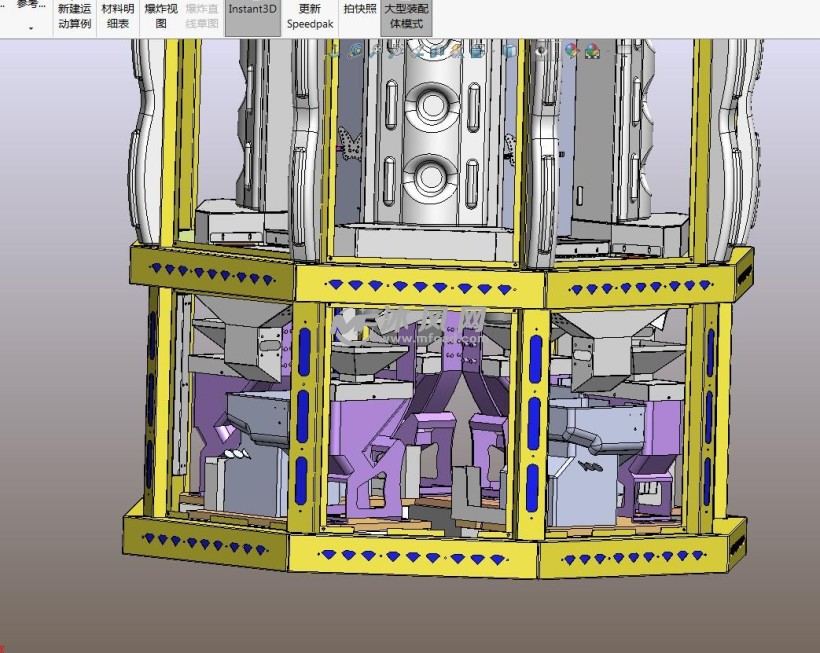Click 更新 Speedpak button
820x653 pixels.
tap(310, 16)
